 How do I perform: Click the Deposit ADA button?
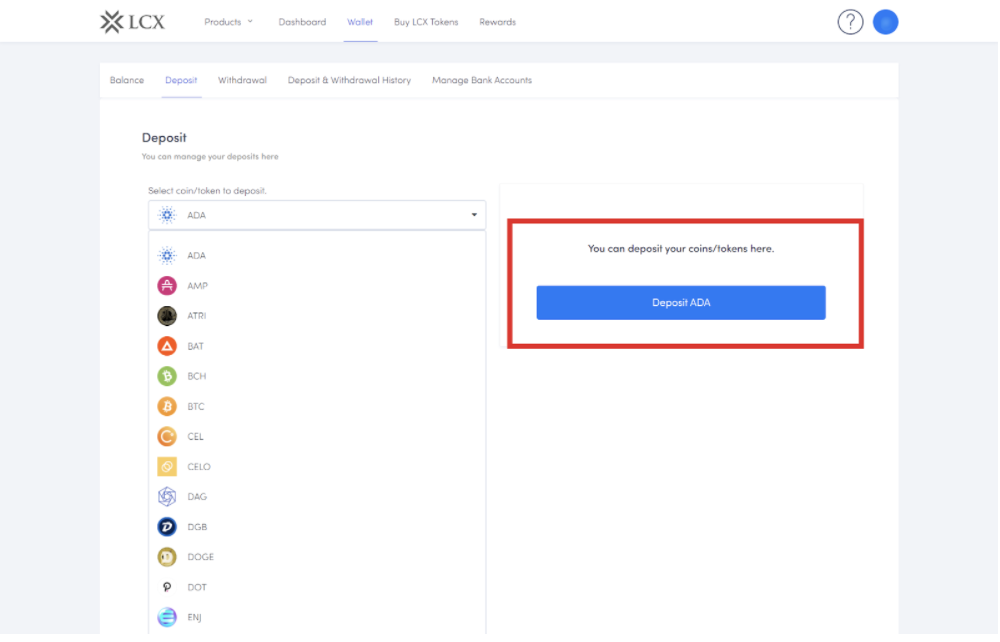pyautogui.click(x=681, y=303)
